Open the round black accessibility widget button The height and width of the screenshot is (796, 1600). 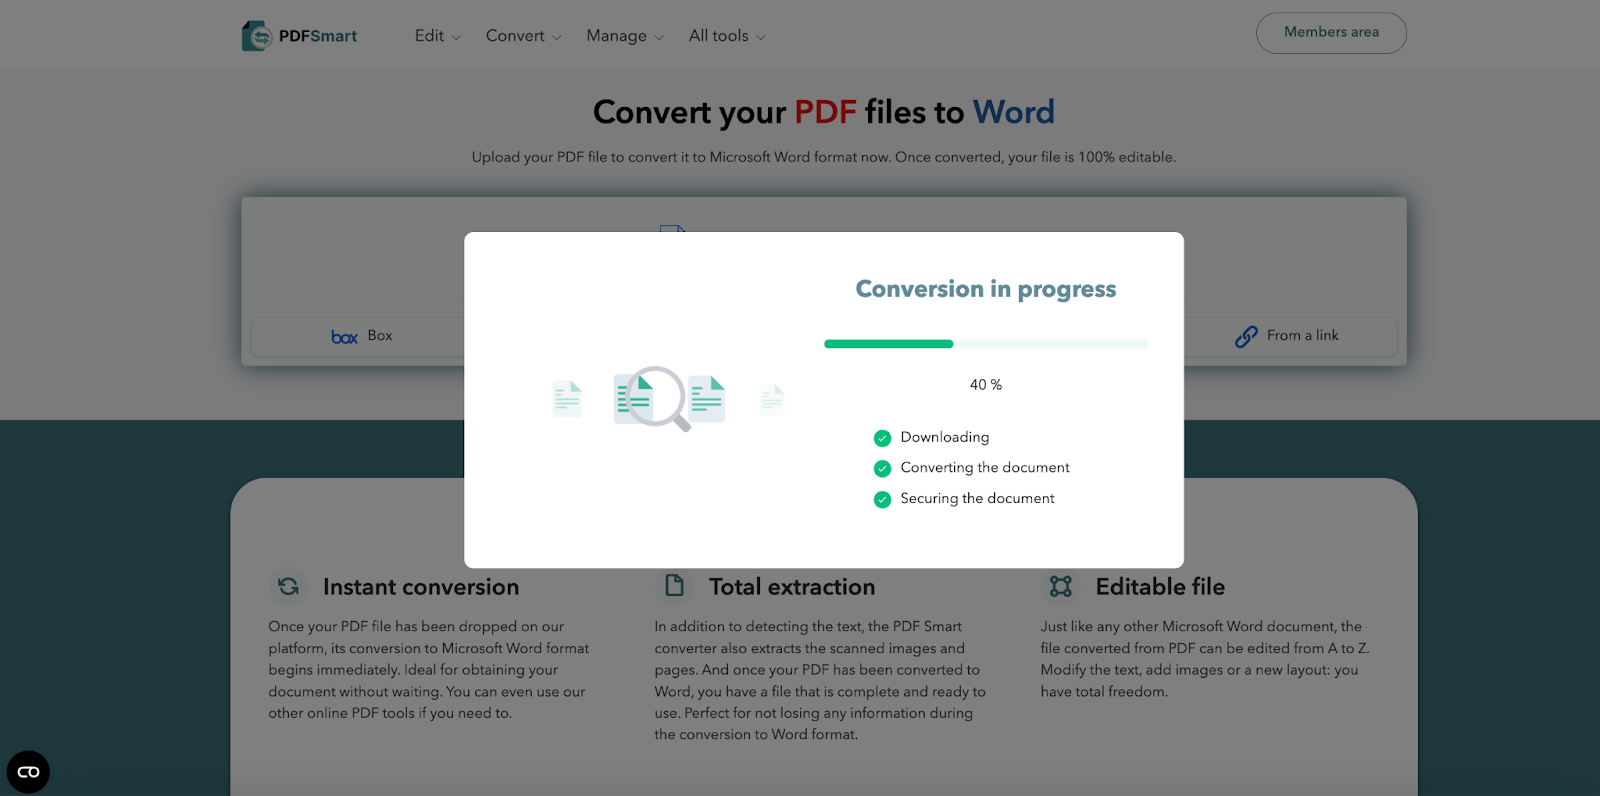tap(28, 772)
